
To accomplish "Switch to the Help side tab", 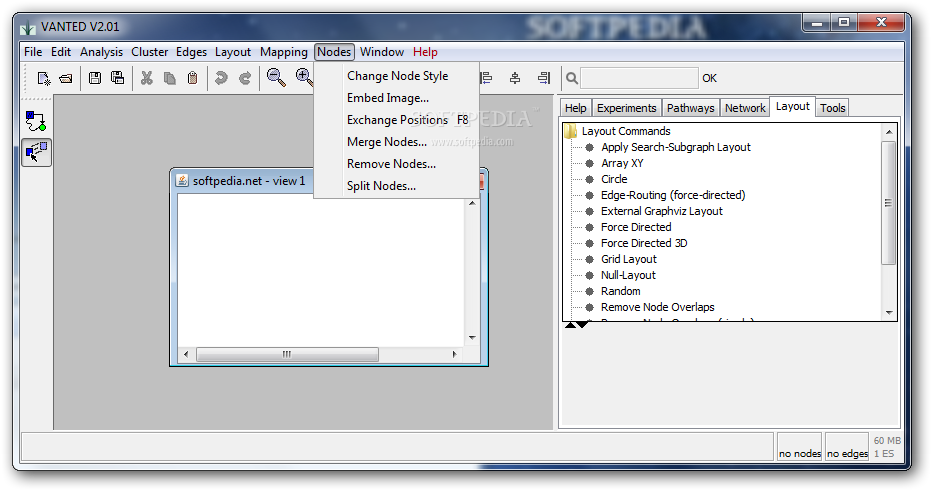I will 575,108.
